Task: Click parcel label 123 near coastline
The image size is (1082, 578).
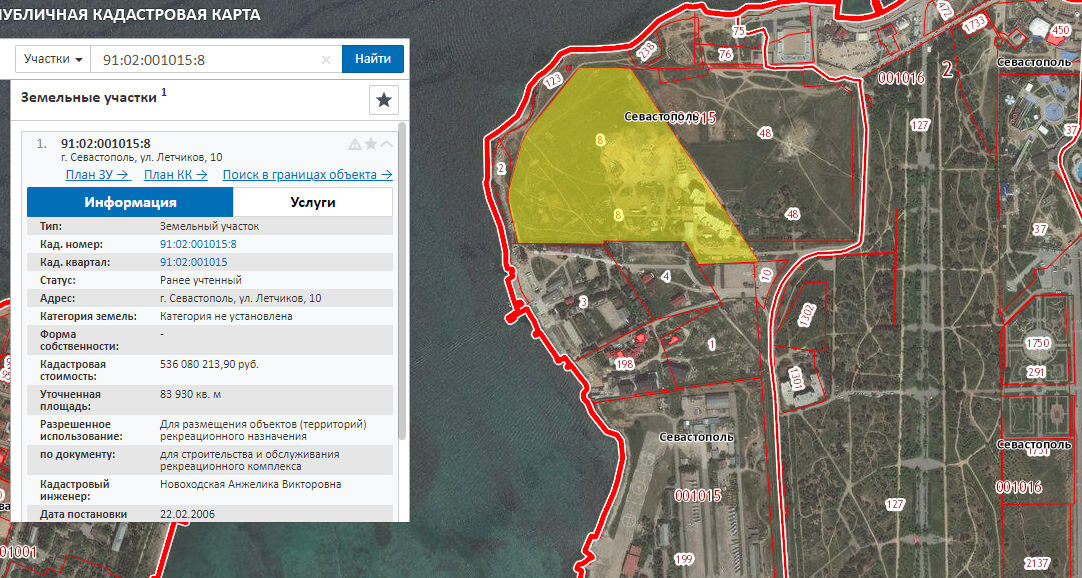Action: (553, 81)
